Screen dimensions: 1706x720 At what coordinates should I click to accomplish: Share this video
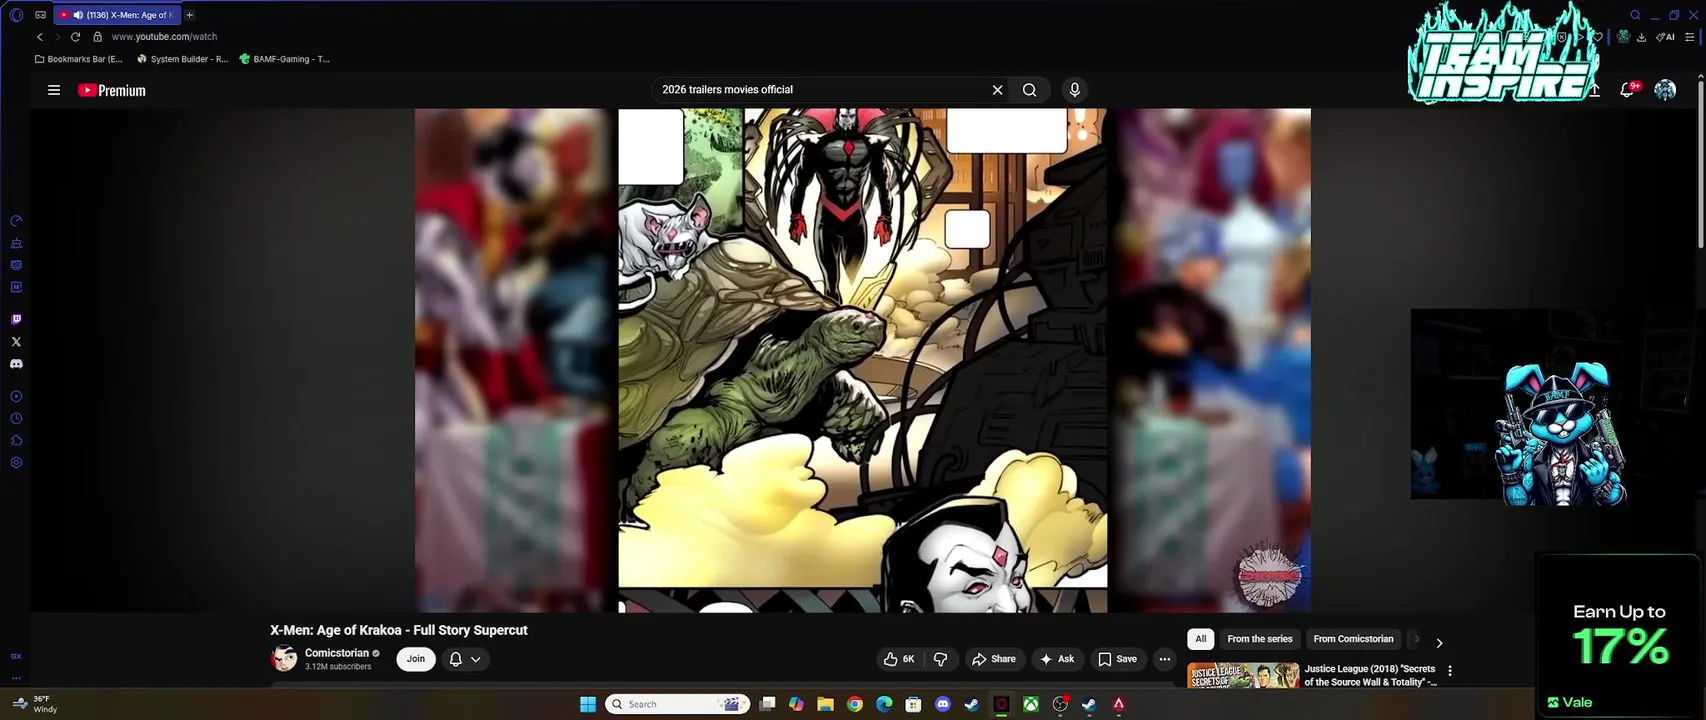(x=993, y=659)
